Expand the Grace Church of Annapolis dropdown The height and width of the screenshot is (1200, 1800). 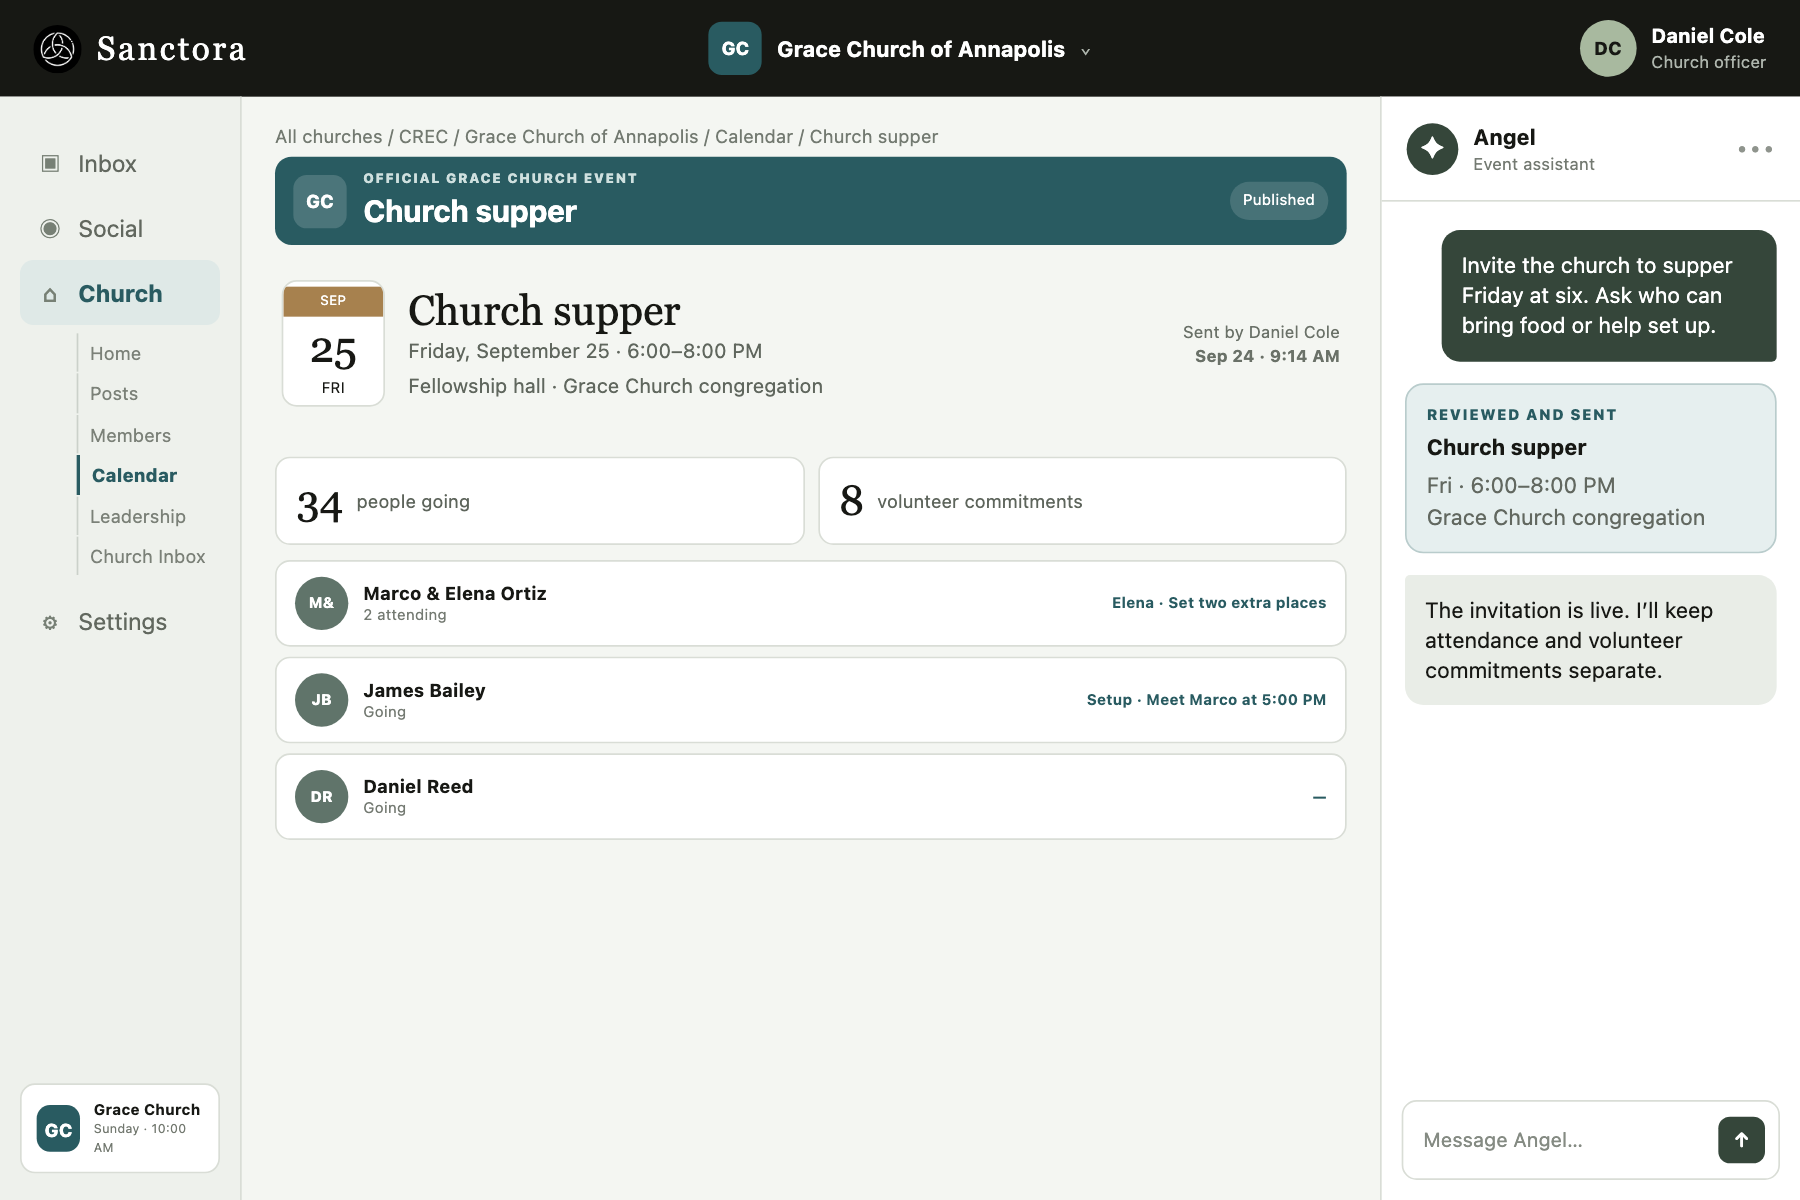click(1086, 51)
